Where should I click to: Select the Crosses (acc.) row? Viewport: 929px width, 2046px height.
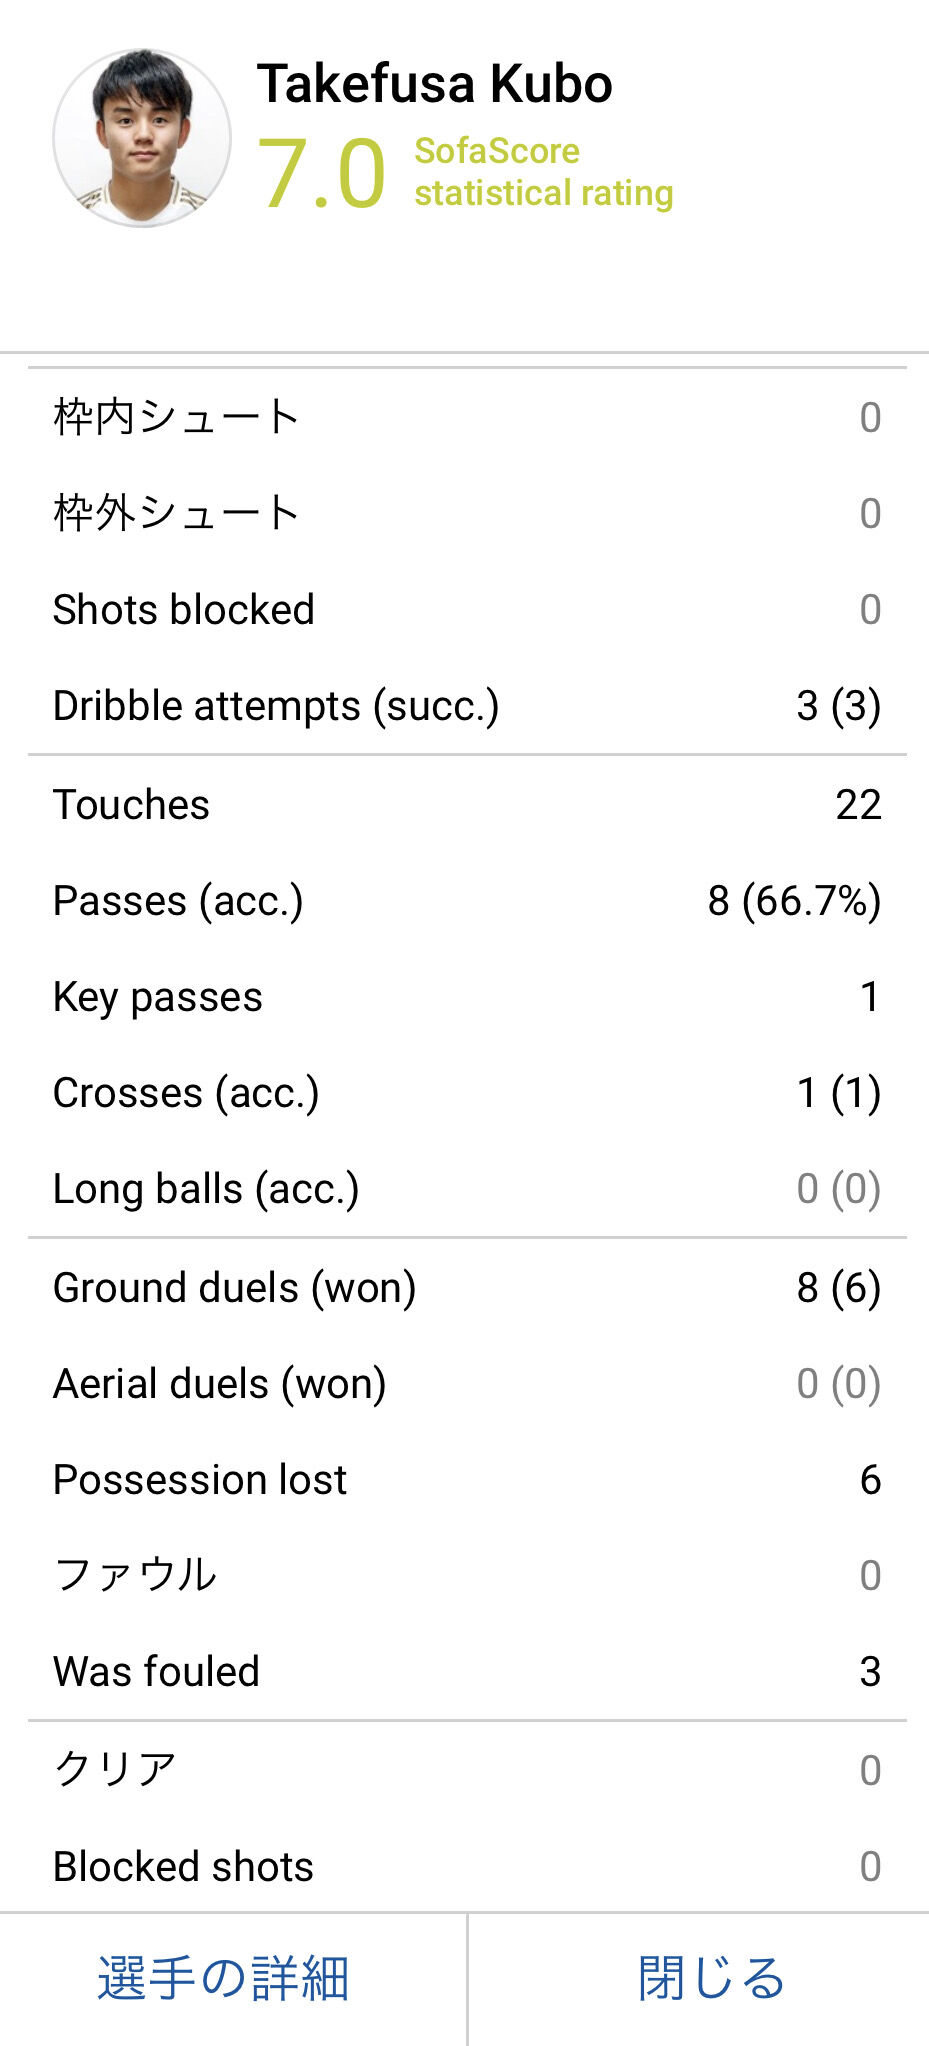click(x=467, y=1092)
